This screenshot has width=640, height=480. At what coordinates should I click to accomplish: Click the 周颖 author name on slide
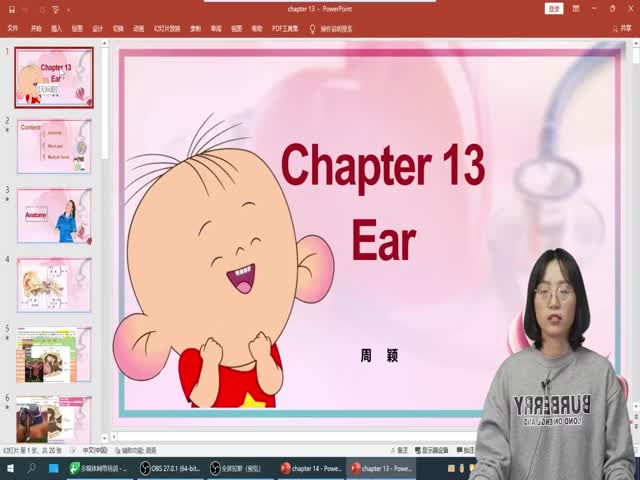point(379,356)
